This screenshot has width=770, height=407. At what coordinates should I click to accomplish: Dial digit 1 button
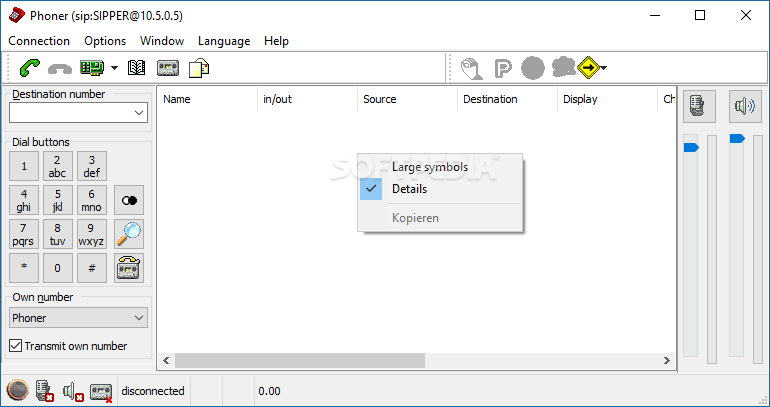click(24, 166)
